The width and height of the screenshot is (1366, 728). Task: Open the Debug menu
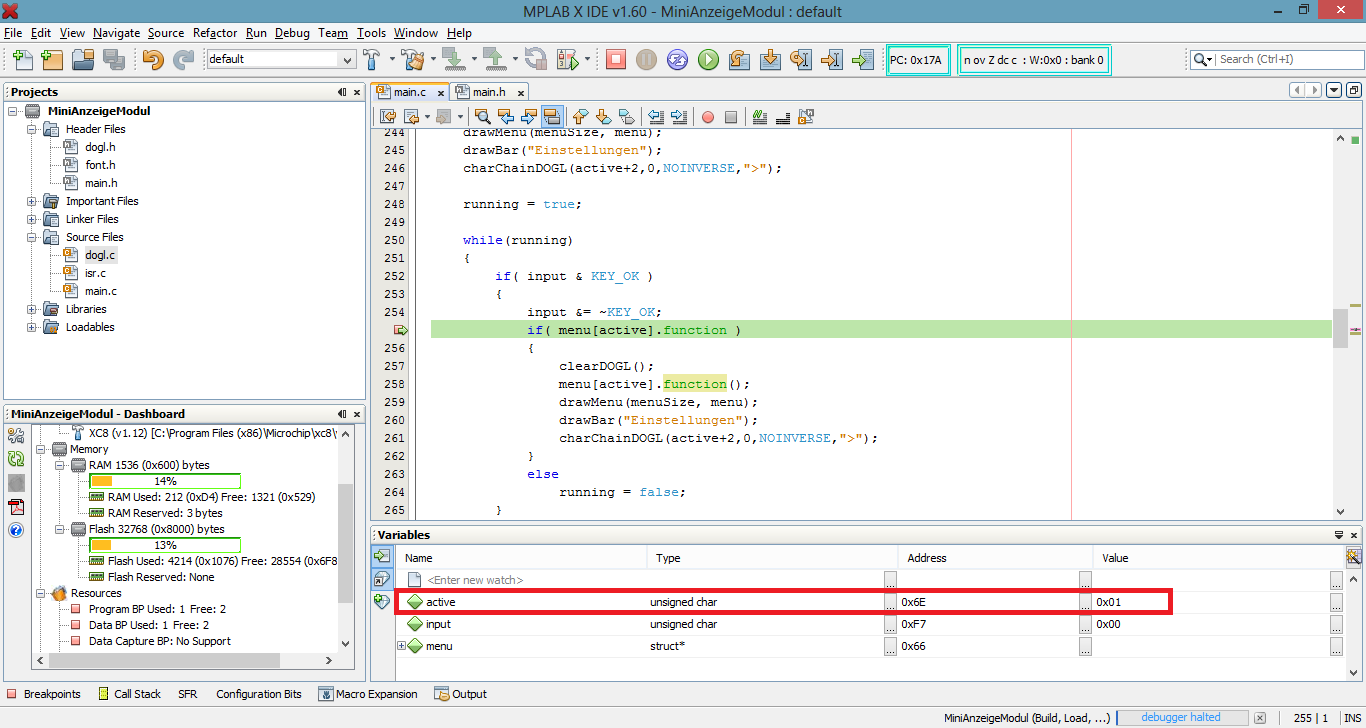292,33
